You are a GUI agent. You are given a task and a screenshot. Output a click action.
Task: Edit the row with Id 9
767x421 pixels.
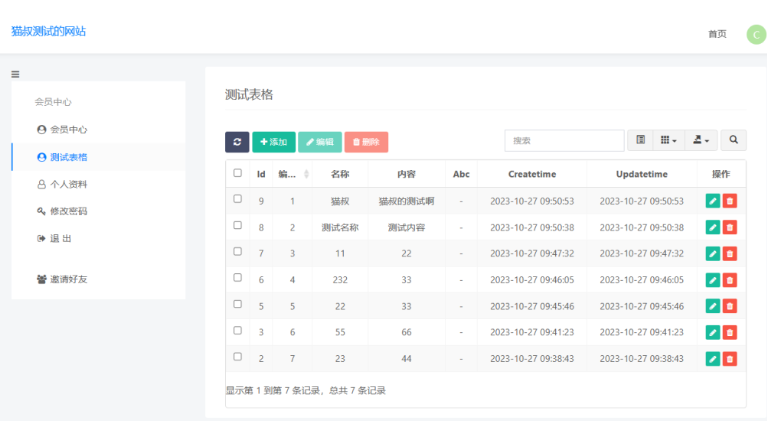pyautogui.click(x=713, y=201)
